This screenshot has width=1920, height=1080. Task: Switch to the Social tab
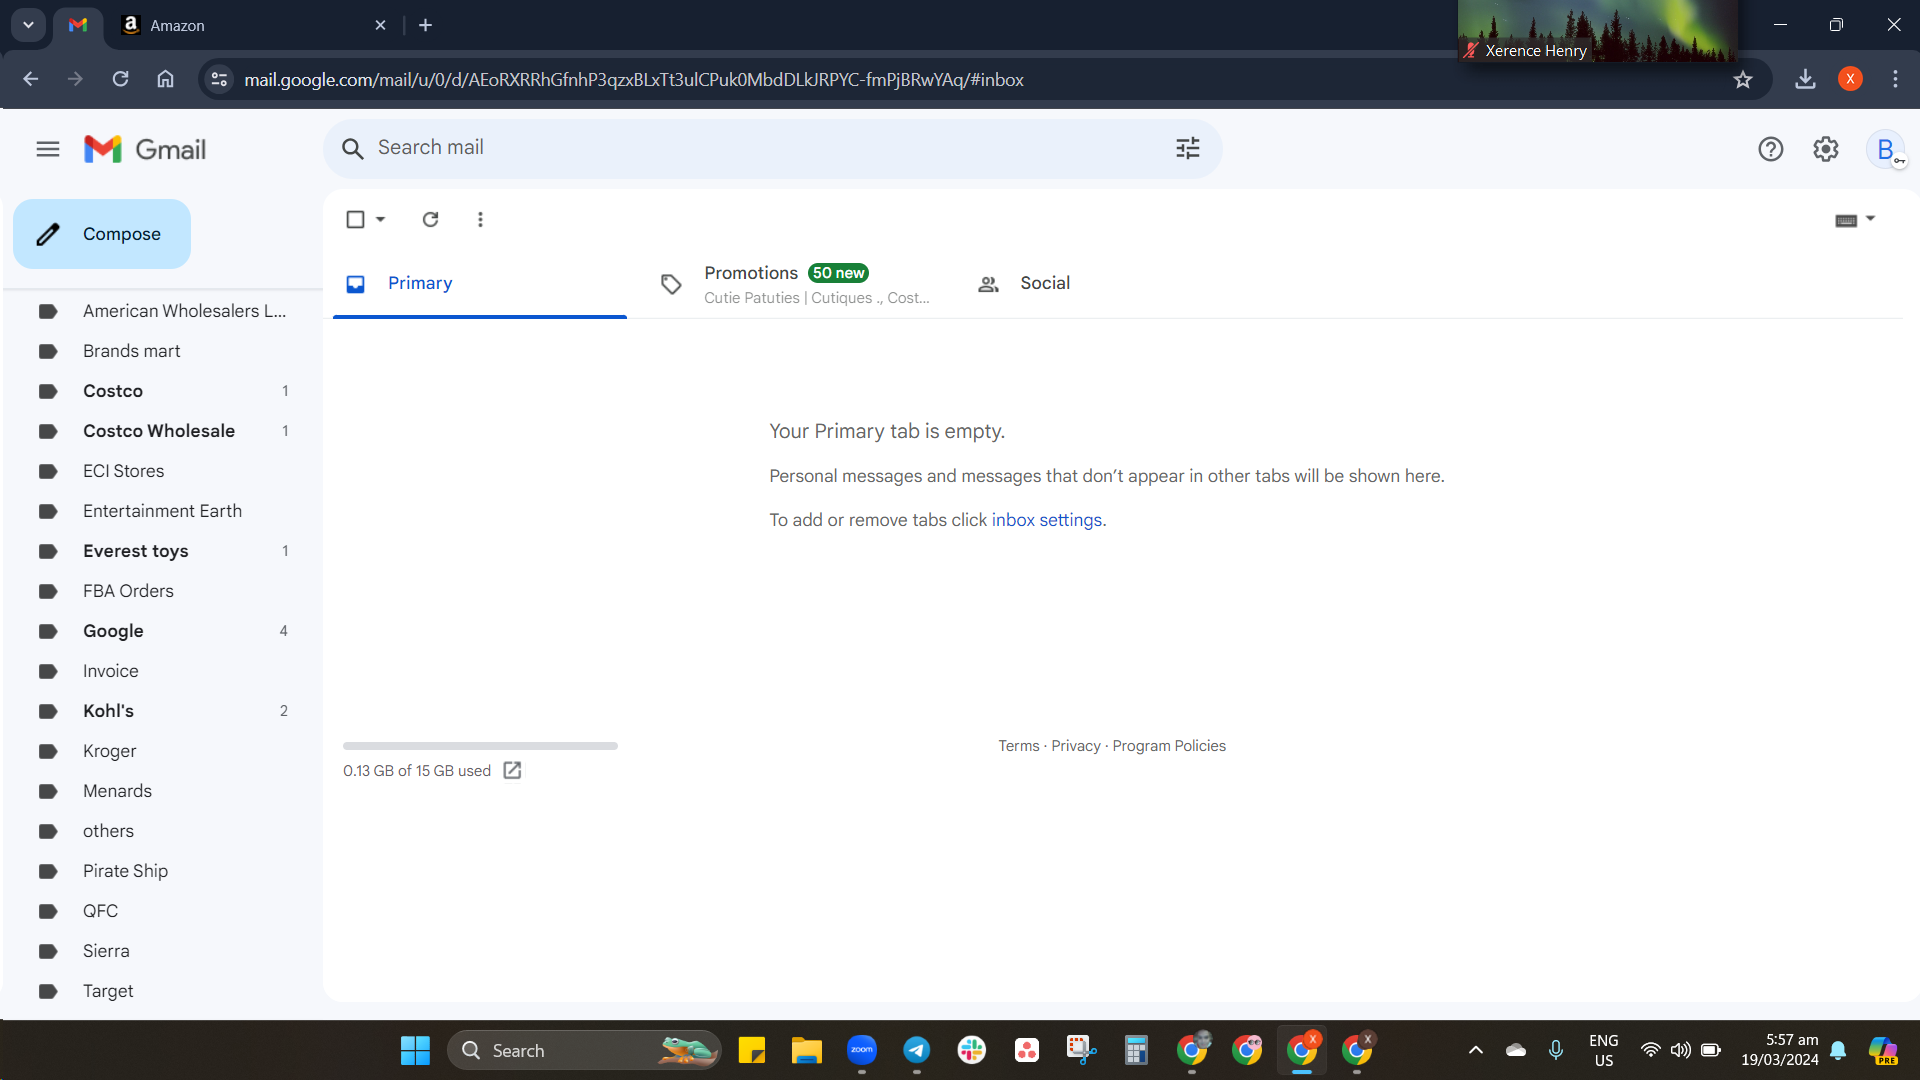tap(1110, 284)
